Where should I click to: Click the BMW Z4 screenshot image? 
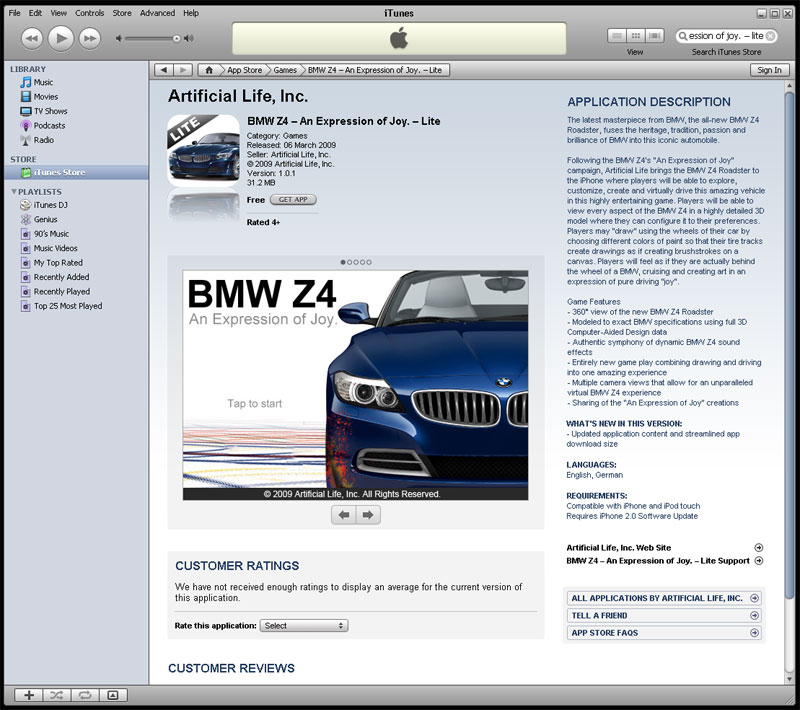(356, 385)
